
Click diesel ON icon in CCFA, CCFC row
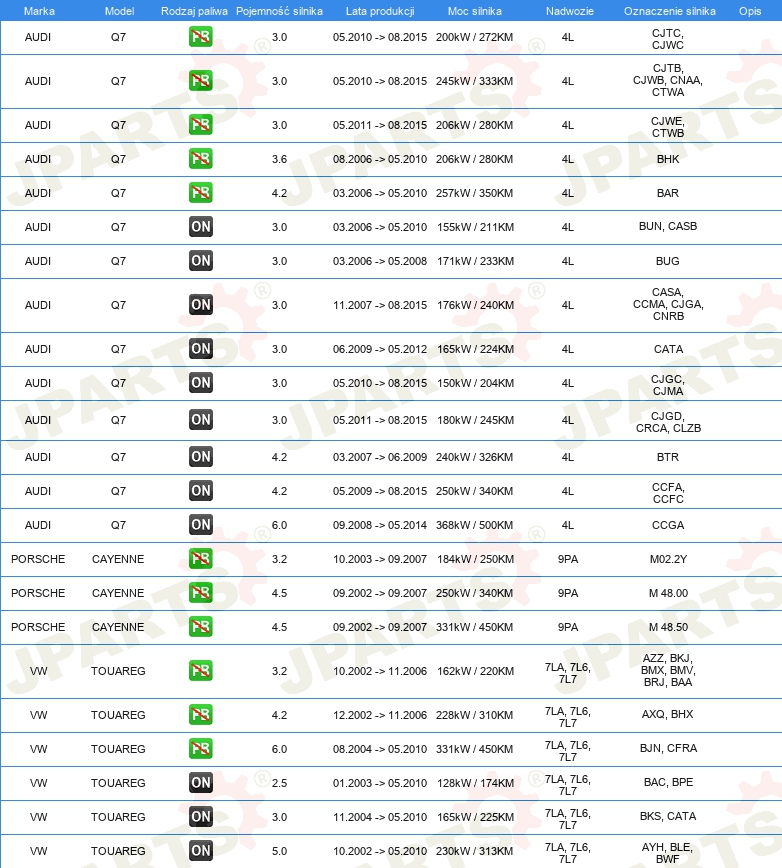200,490
